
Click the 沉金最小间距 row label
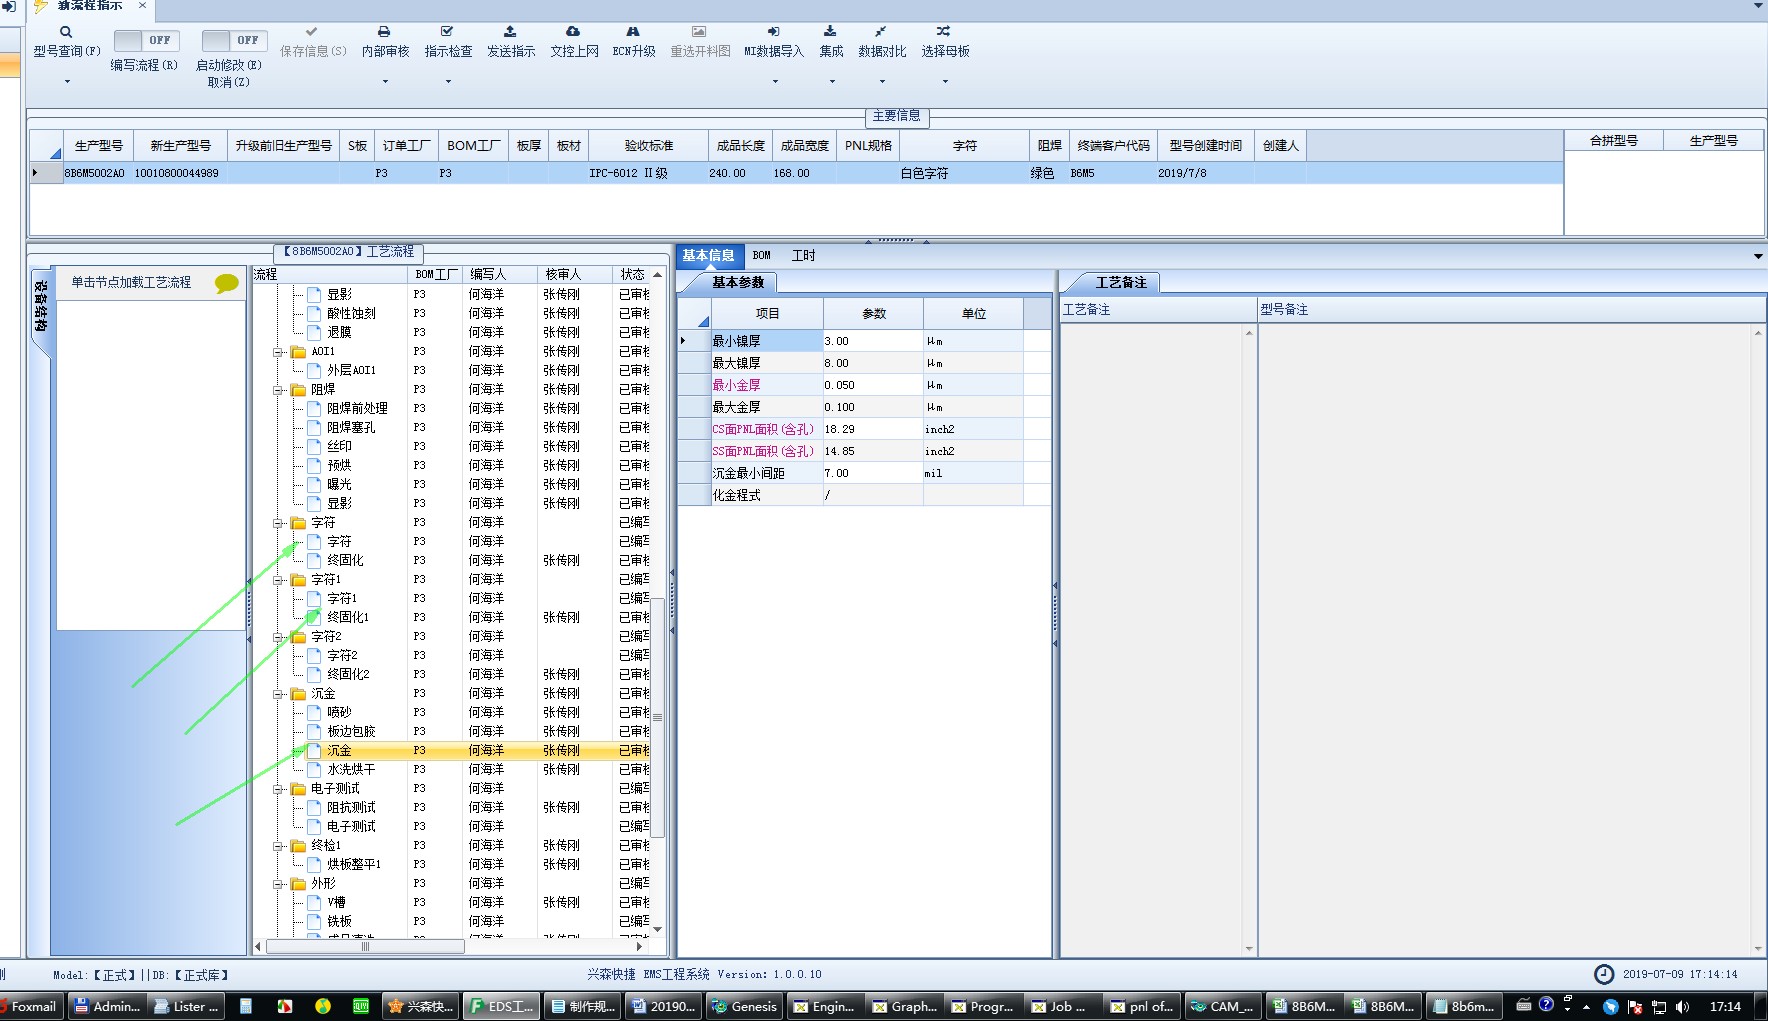point(767,474)
